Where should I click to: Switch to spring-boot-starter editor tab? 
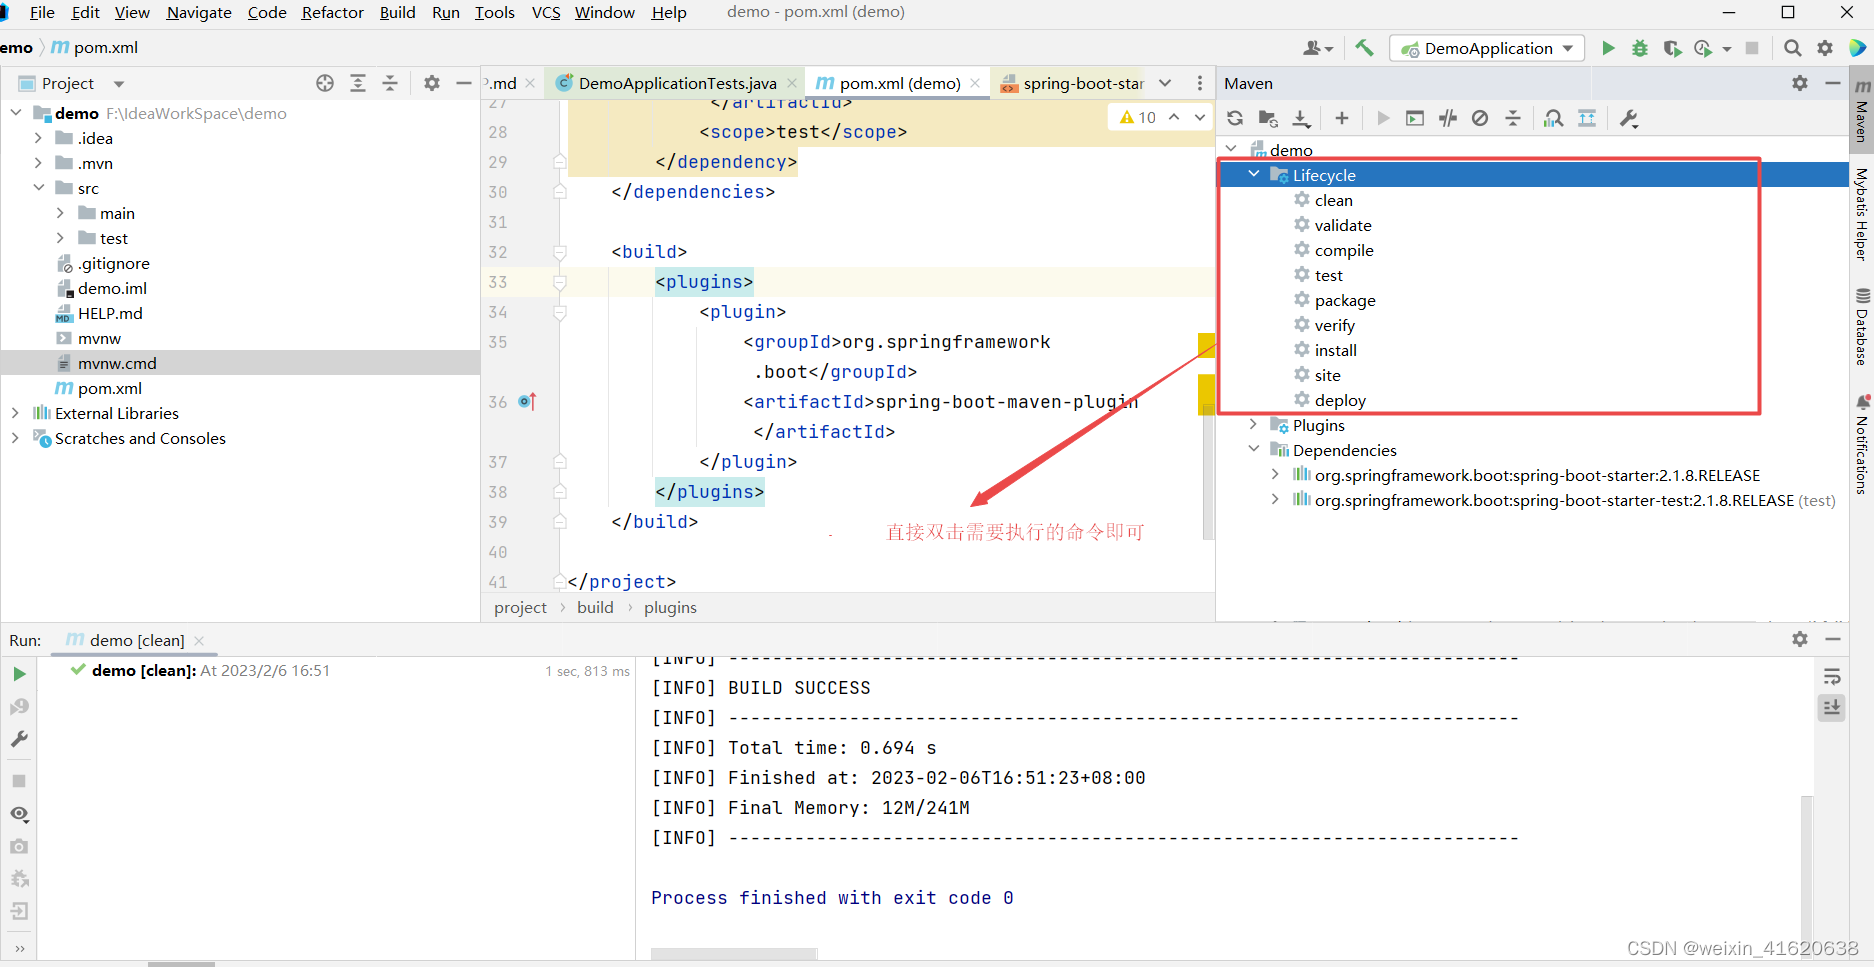(1072, 83)
